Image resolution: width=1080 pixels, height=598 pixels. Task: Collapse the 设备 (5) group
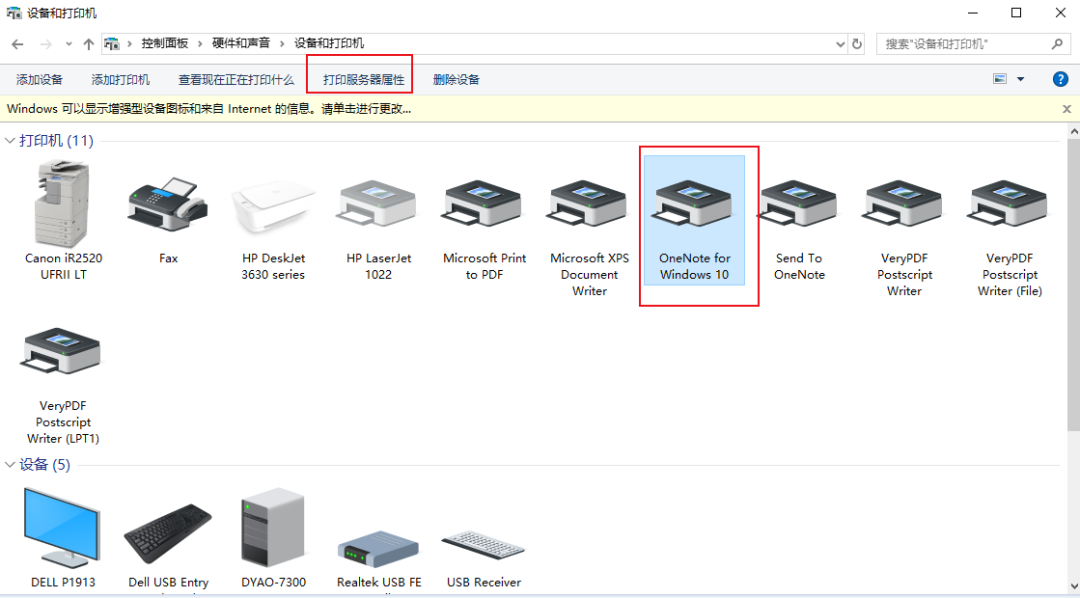[x=10, y=464]
